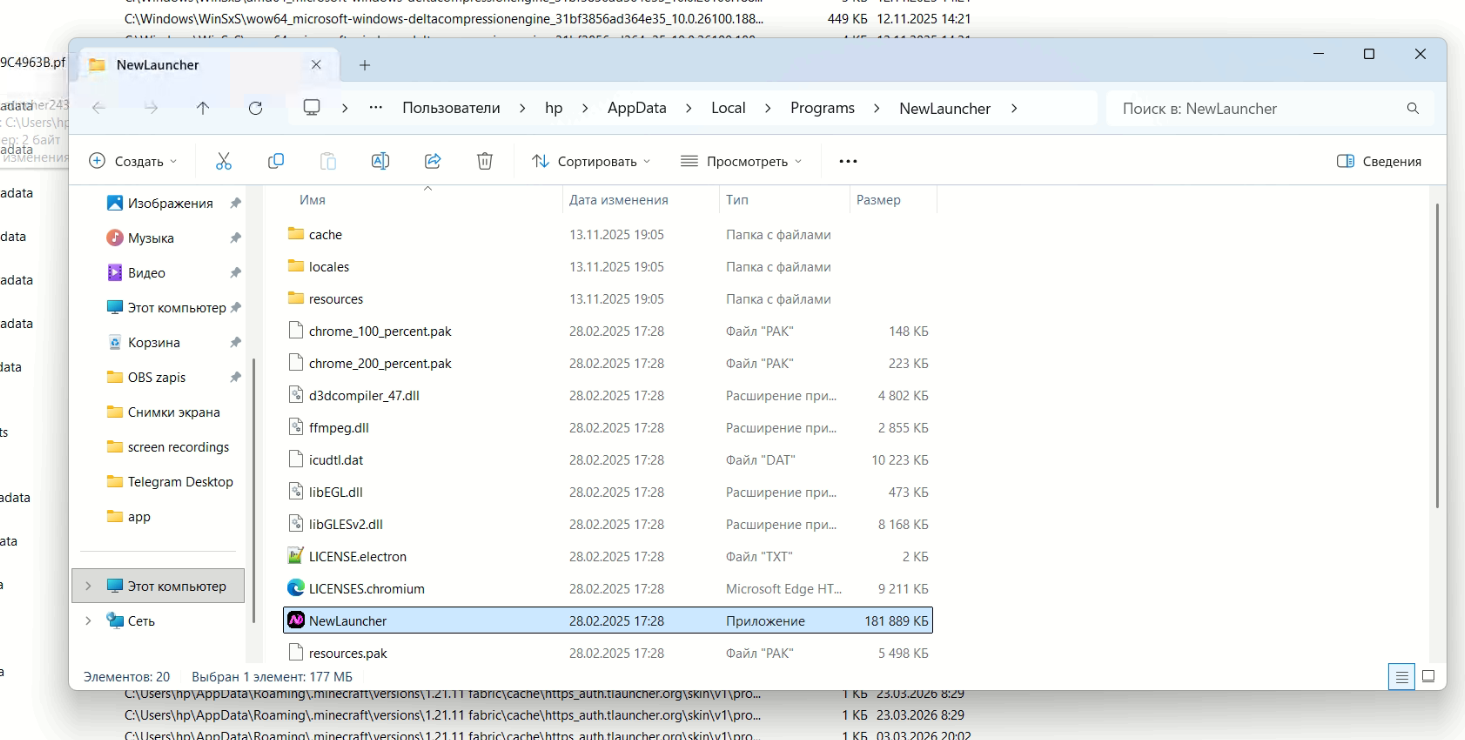1465x740 pixels.
Task: Navigate to the Programs breadcrumb
Action: click(822, 108)
